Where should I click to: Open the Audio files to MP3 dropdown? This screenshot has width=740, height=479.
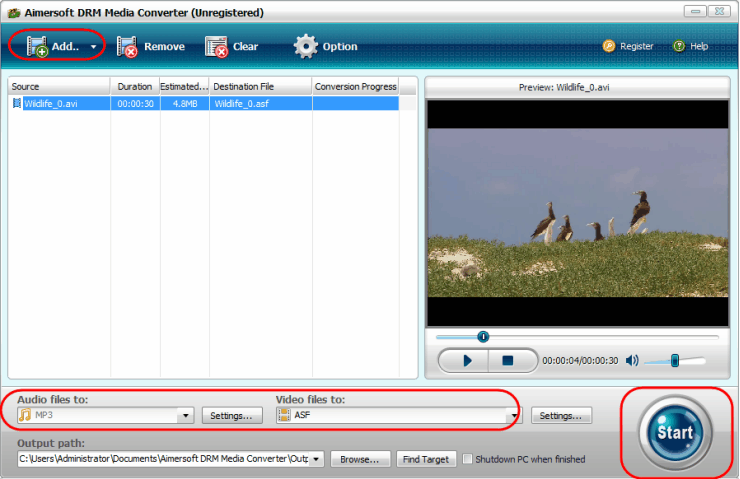pos(185,415)
